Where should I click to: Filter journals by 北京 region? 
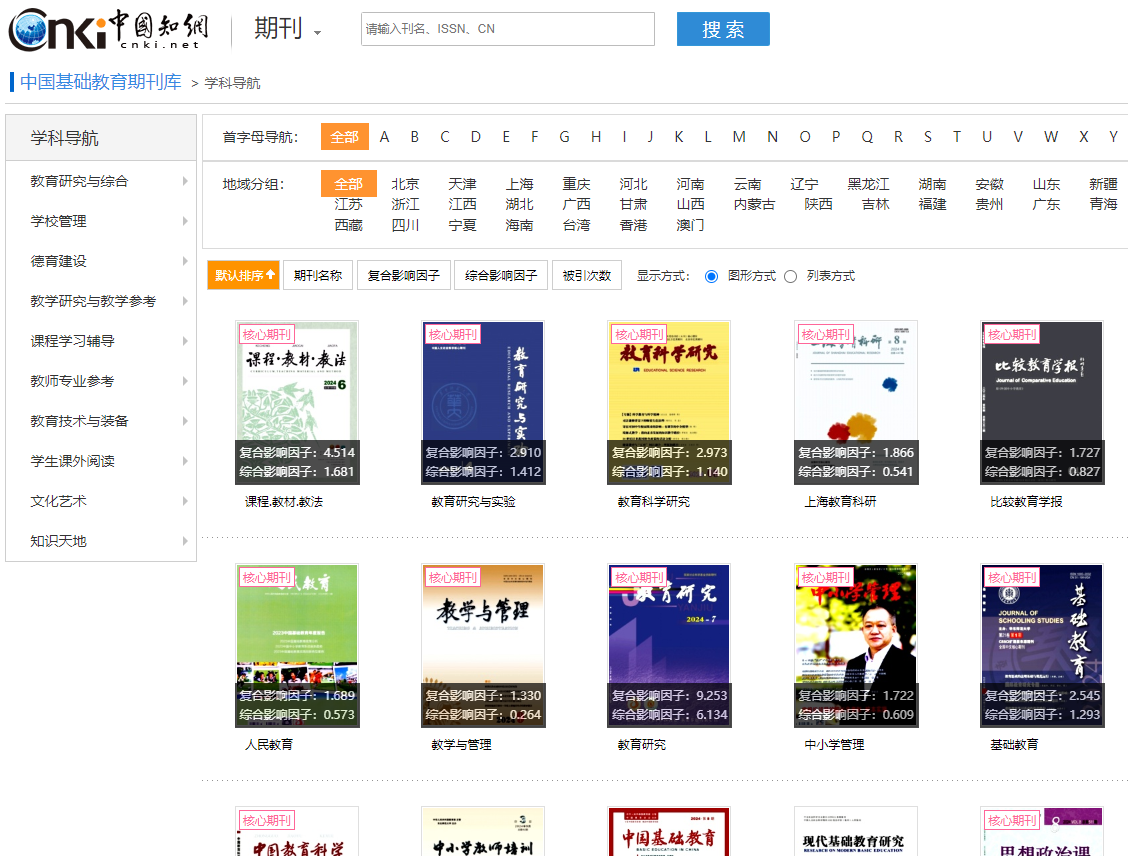(405, 184)
